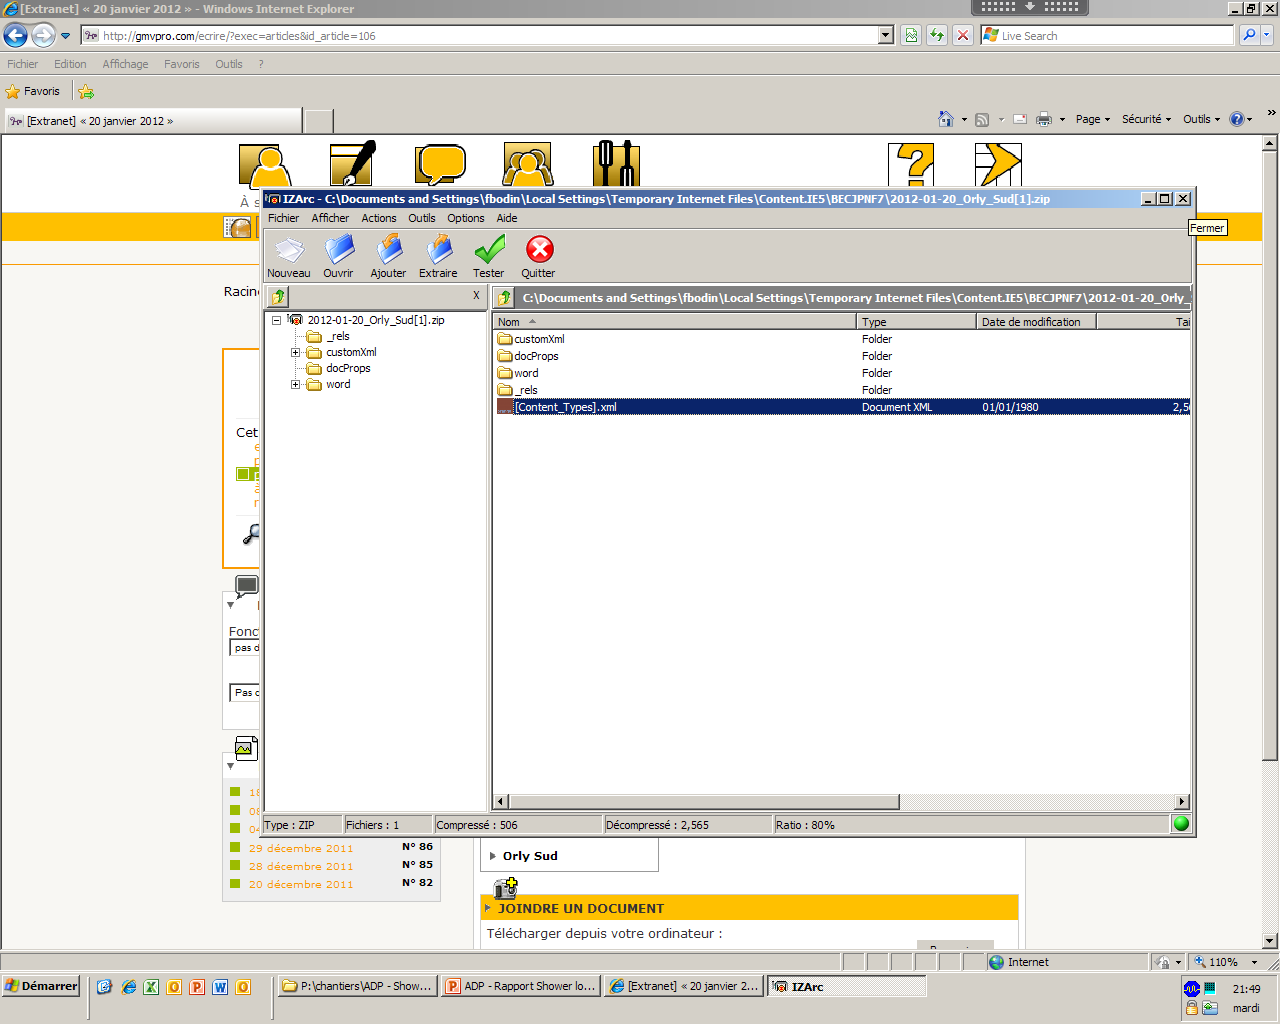This screenshot has width=1280, height=1024.
Task: Collapse the 2012-01-20_Orly_Sud[1].zip tree root
Action: (x=276, y=320)
